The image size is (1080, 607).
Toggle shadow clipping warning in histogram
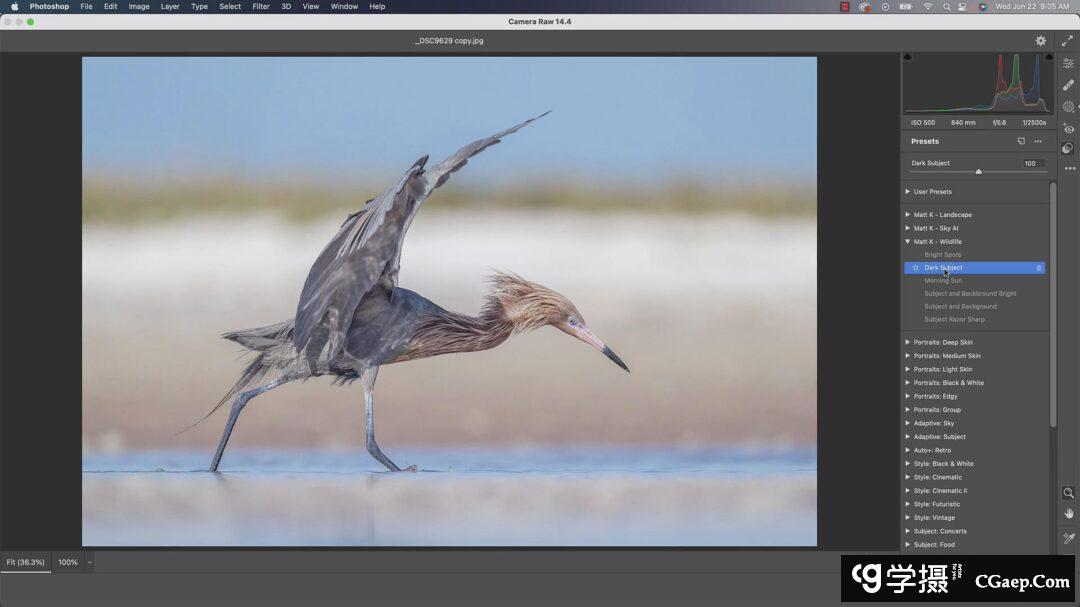[908, 58]
